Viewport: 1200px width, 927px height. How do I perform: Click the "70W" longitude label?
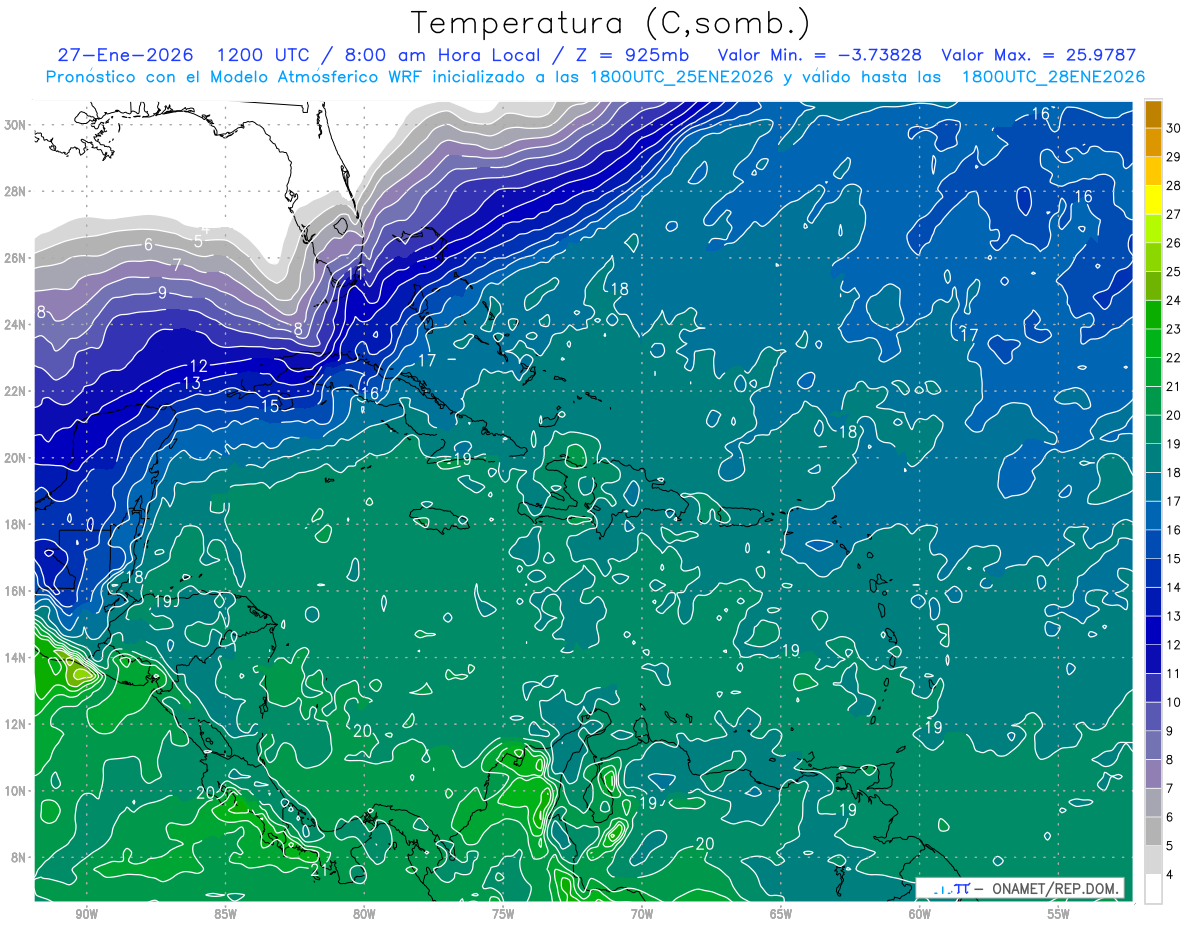tap(642, 914)
